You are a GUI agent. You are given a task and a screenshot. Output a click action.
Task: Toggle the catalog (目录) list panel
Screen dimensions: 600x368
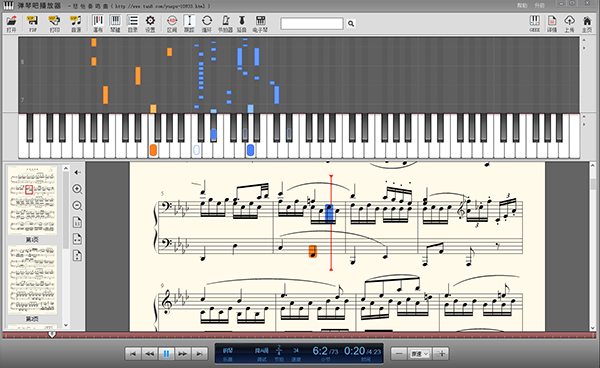[x=133, y=23]
